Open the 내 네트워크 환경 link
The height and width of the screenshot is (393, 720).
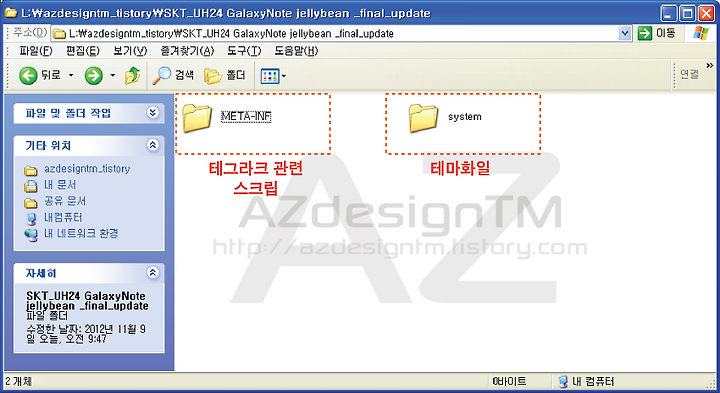pyautogui.click(x=81, y=233)
